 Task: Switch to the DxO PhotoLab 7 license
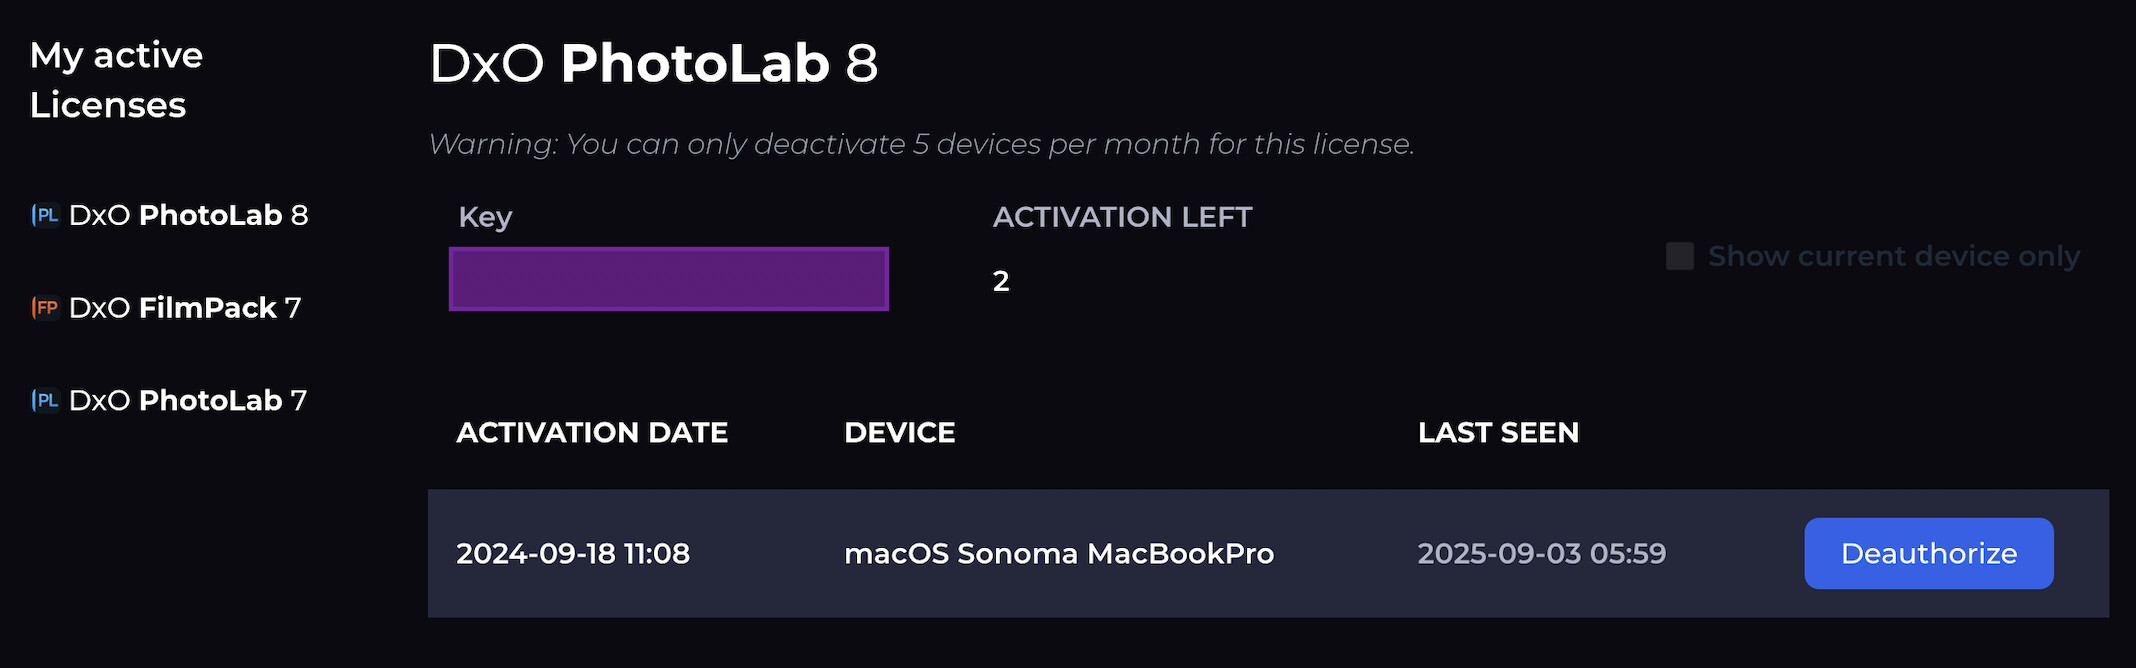(188, 400)
